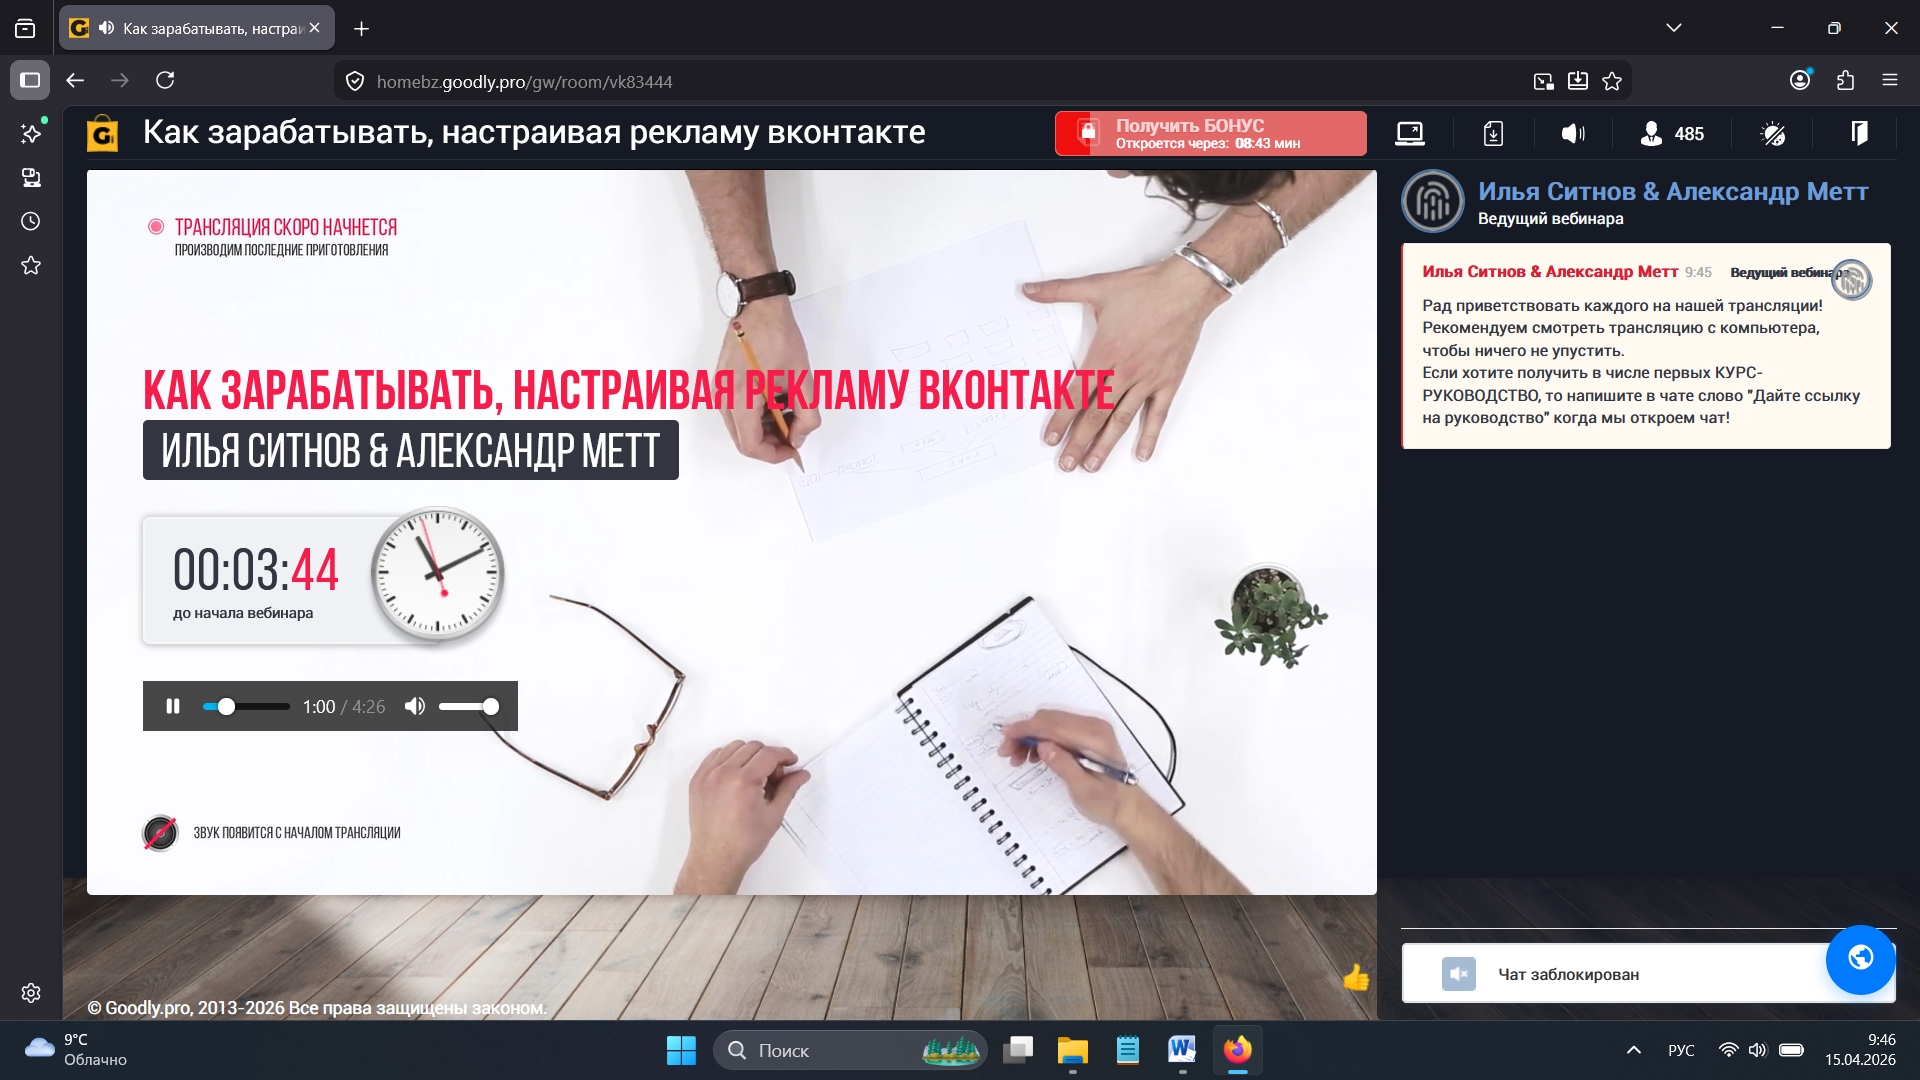Expand the browser tab list dropdown
Image resolution: width=1920 pixels, height=1080 pixels.
tap(1676, 28)
